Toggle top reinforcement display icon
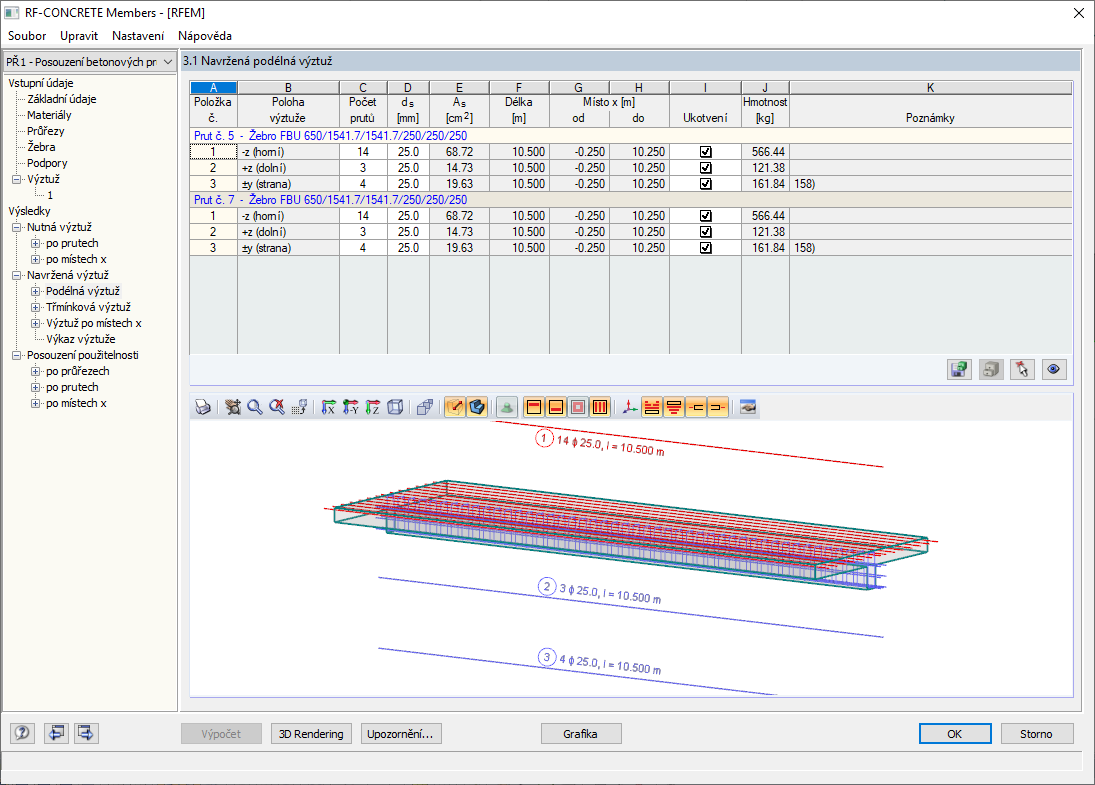 coord(534,407)
